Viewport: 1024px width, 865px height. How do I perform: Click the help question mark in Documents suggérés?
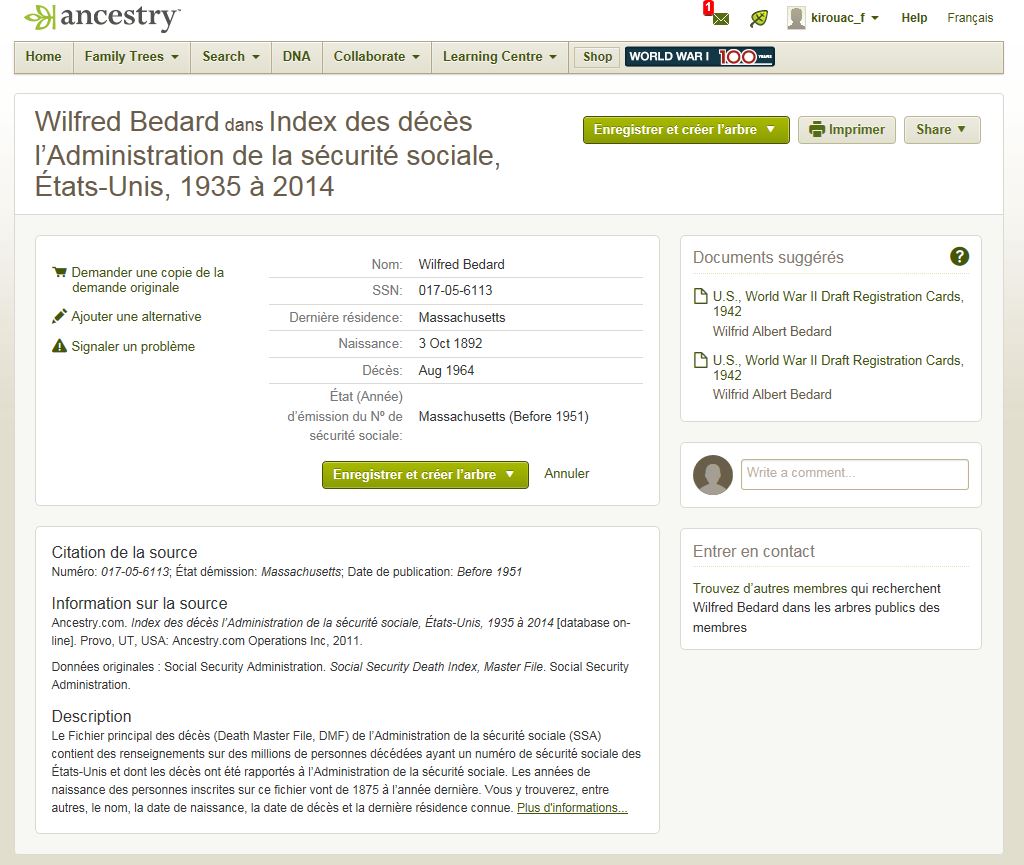[959, 257]
